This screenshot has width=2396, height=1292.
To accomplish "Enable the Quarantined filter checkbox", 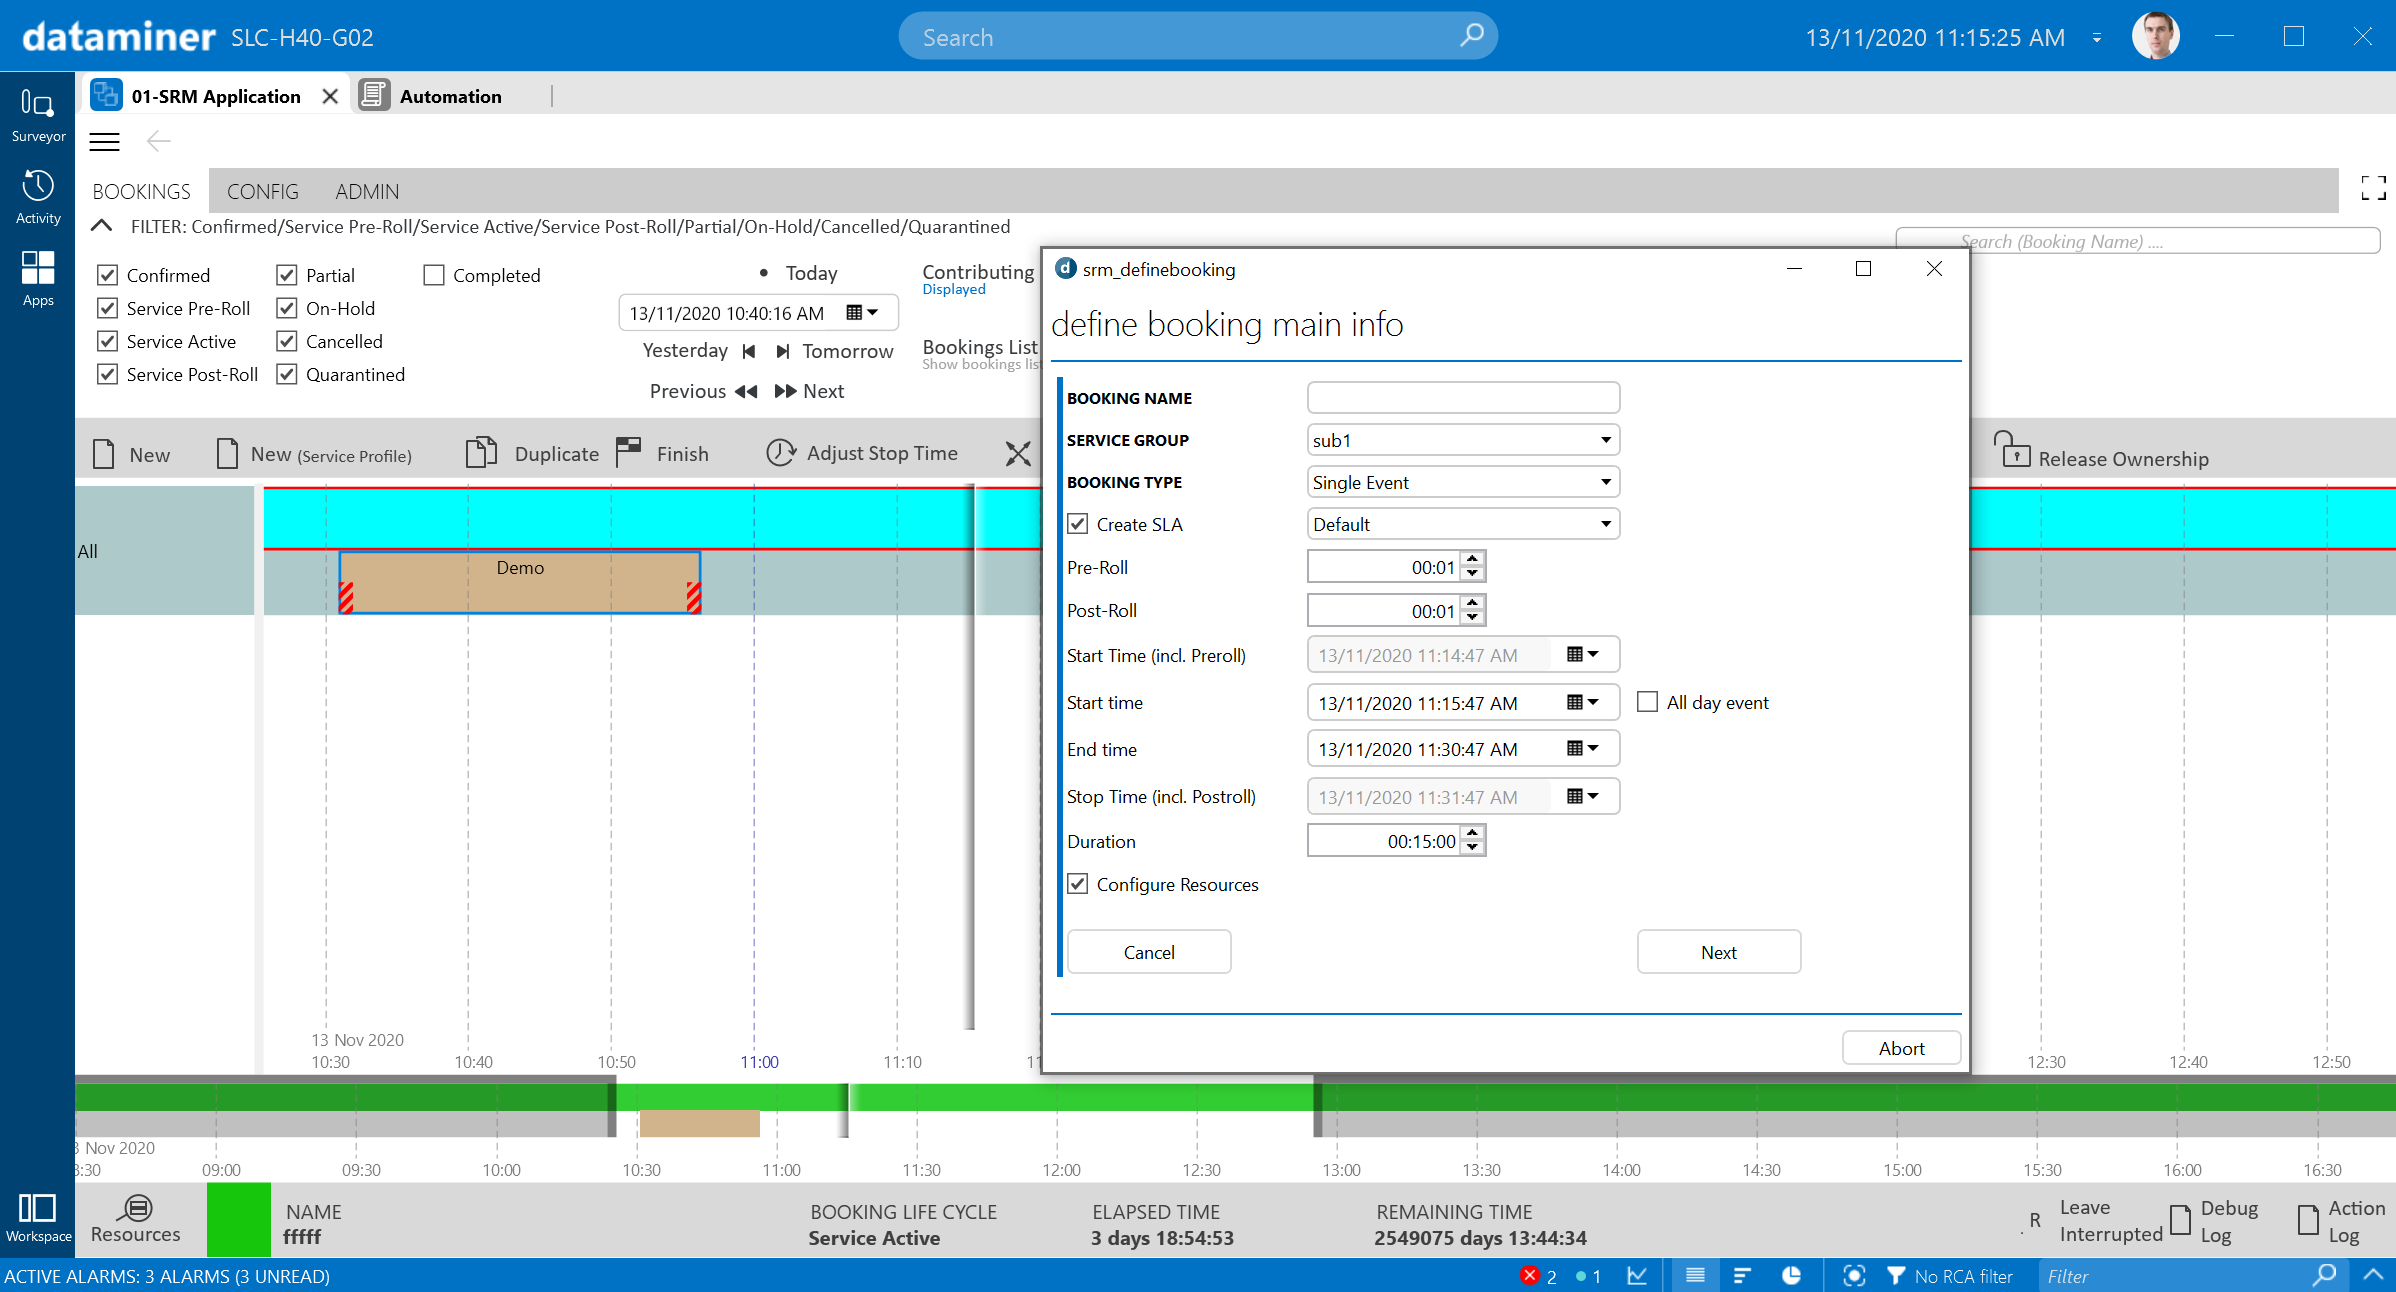I will tap(287, 374).
